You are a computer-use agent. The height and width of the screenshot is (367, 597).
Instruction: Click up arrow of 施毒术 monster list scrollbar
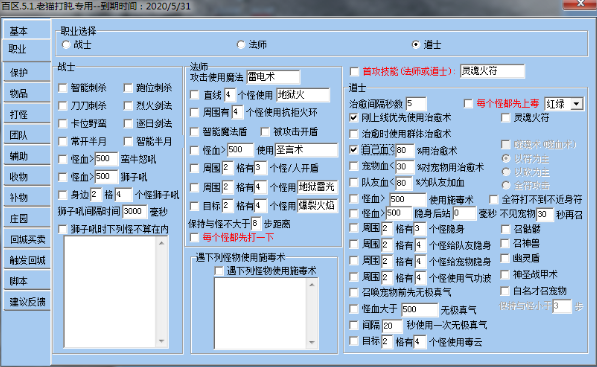[312, 284]
